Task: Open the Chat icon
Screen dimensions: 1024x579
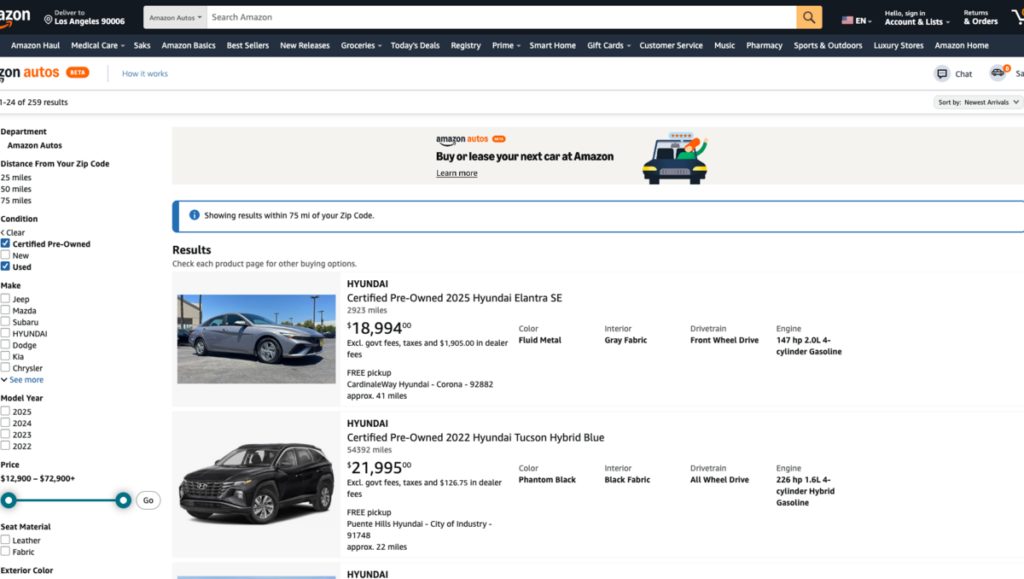Action: tap(942, 74)
